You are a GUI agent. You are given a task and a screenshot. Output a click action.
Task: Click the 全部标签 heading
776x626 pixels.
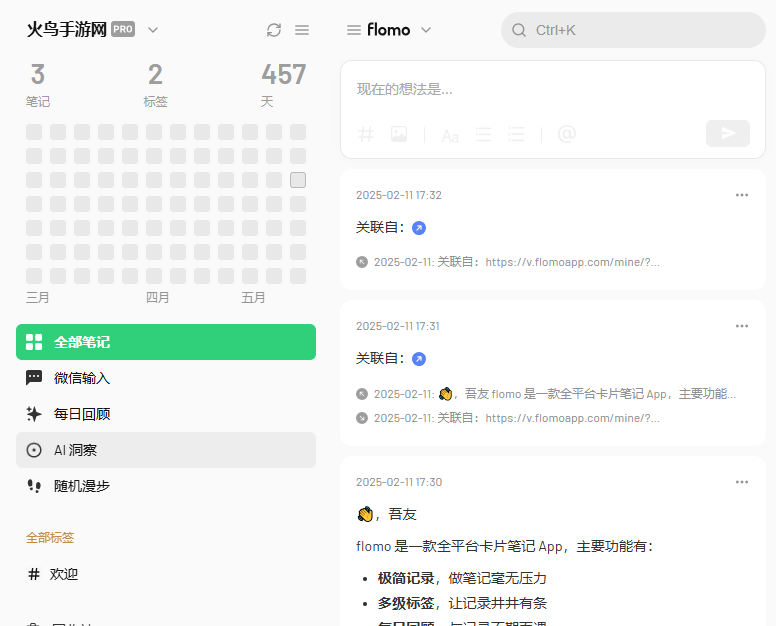pos(50,538)
